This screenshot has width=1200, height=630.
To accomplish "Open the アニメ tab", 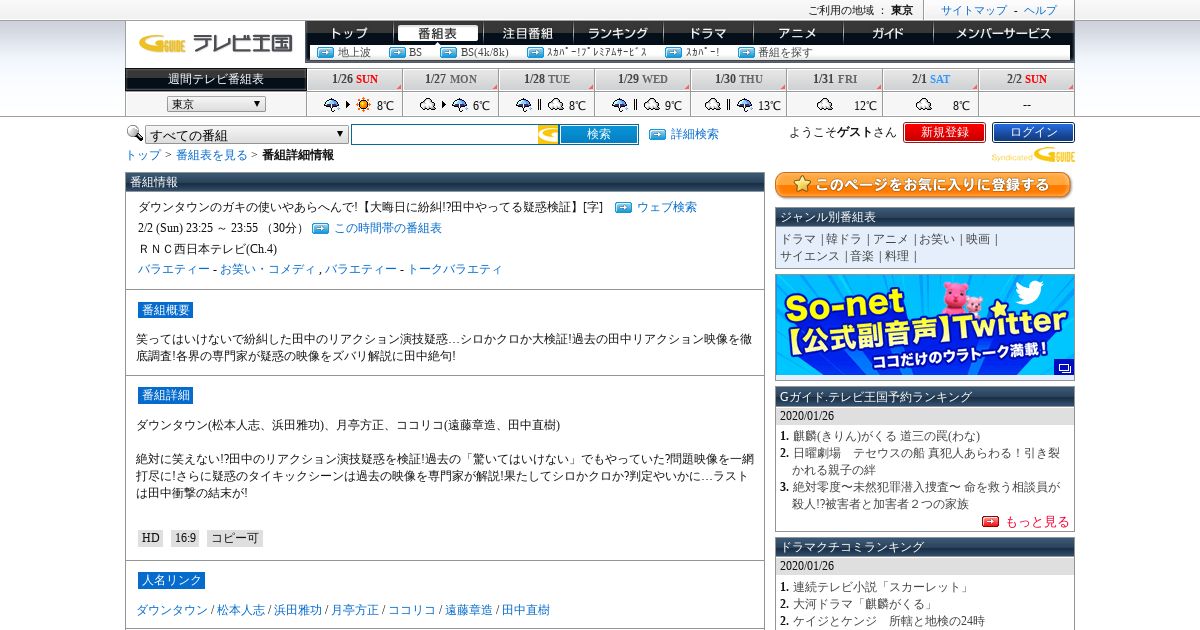I will click(x=798, y=33).
